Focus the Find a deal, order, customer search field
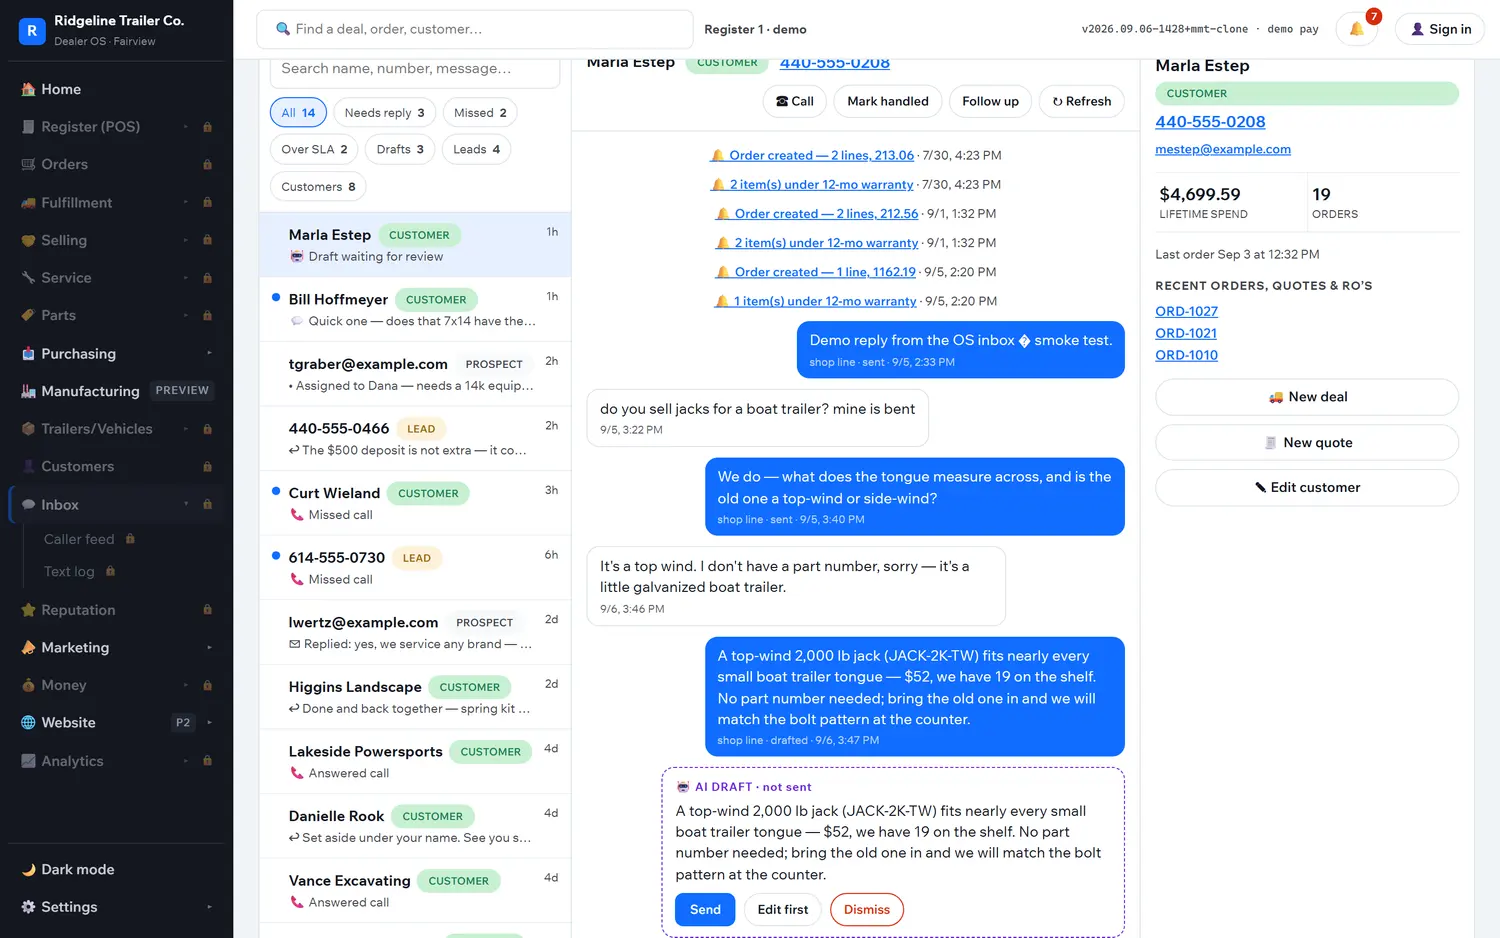This screenshot has height=938, width=1500. [x=475, y=29]
